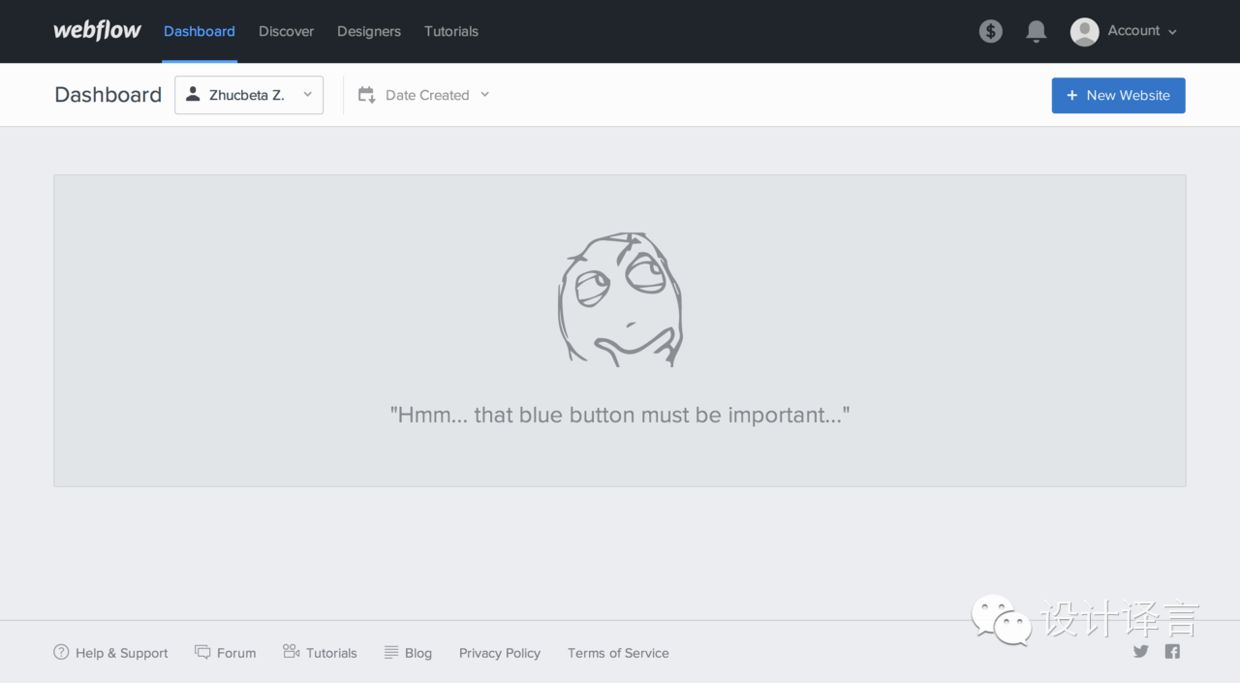Select the Dashboard nav tab
The width and height of the screenshot is (1240, 683).
tap(199, 31)
